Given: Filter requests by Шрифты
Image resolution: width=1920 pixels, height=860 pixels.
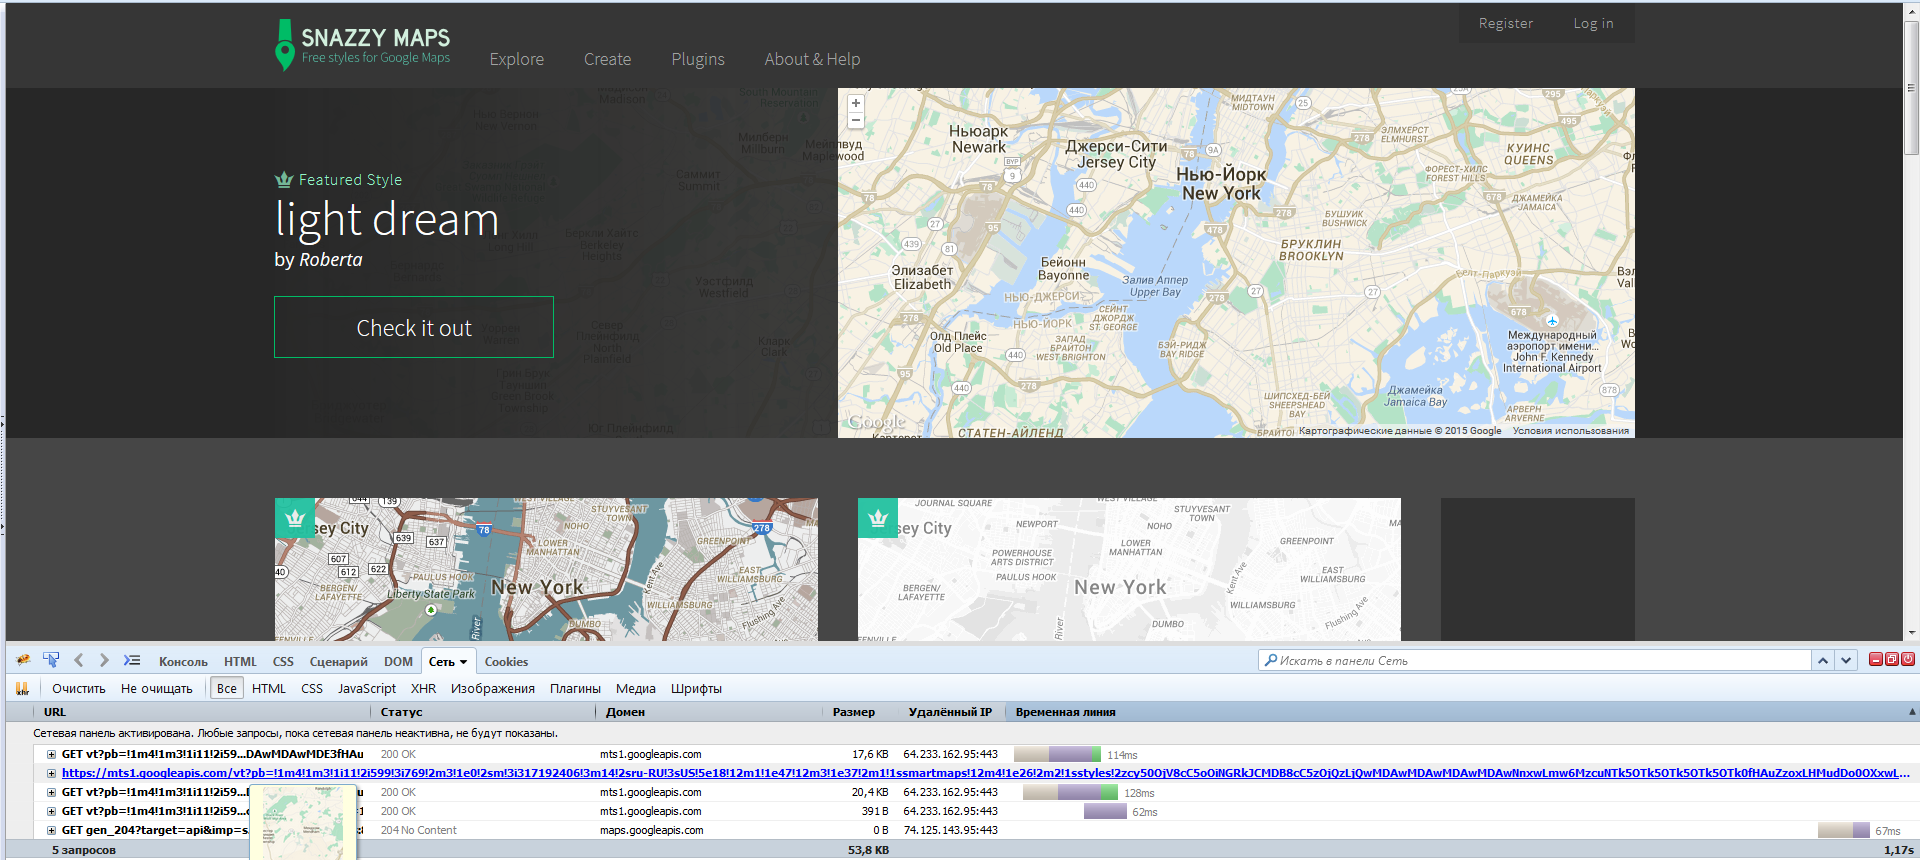Looking at the screenshot, I should pyautogui.click(x=696, y=688).
